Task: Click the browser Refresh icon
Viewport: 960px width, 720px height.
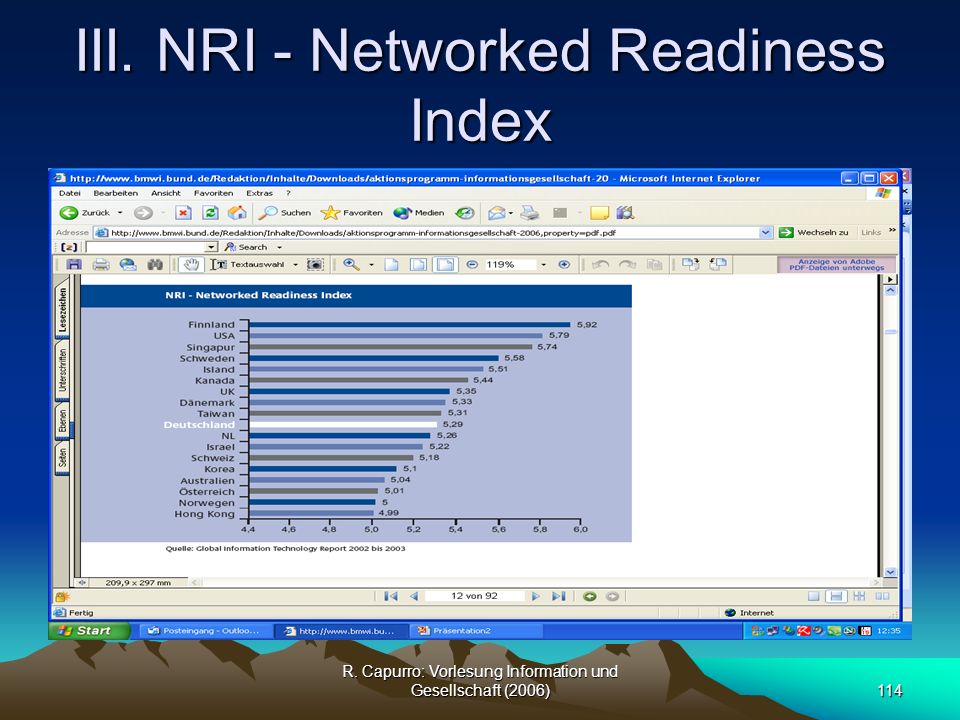Action: coord(210,212)
